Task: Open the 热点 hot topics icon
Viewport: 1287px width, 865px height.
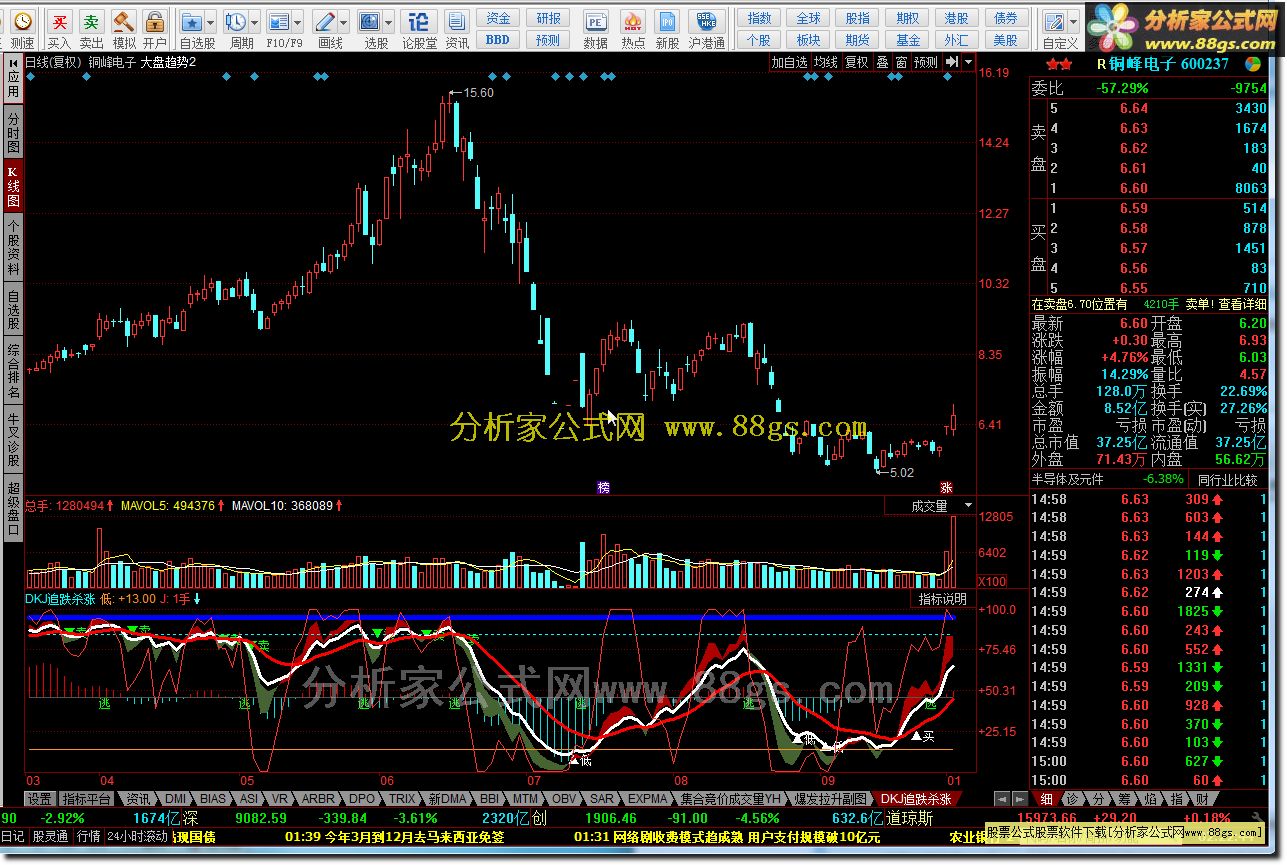Action: 632,21
